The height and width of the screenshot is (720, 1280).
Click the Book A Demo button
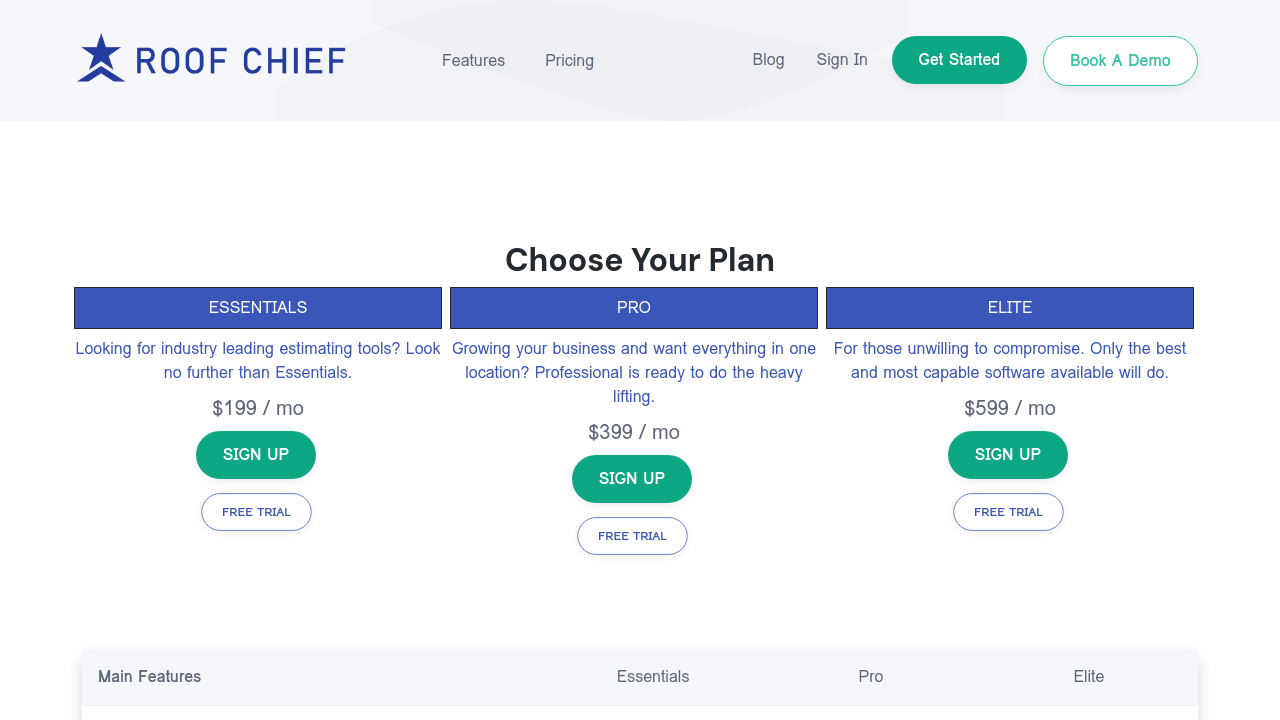coord(1120,60)
